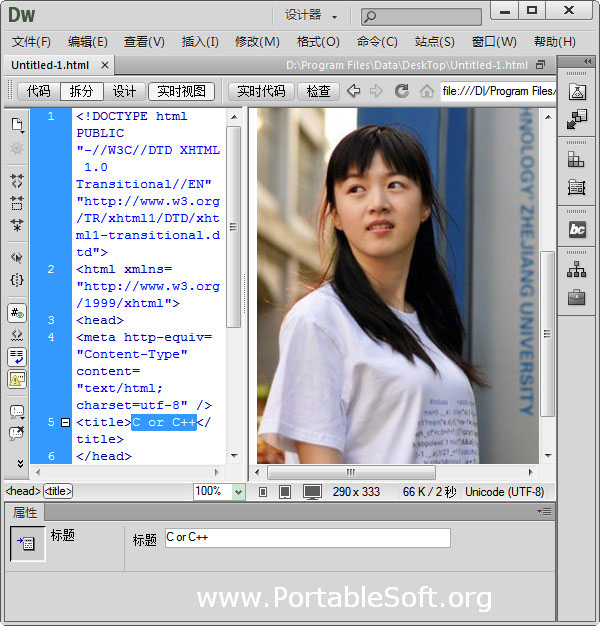Close the Untitled-1.html tab
The width and height of the screenshot is (600, 626).
click(x=105, y=65)
